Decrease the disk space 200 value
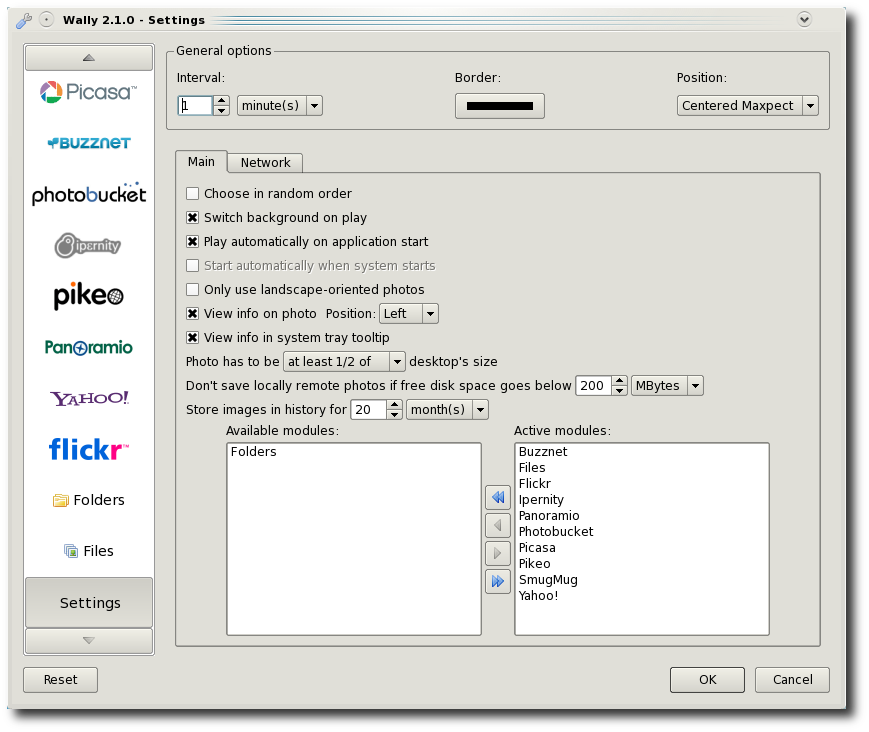869x732 pixels. 620,391
